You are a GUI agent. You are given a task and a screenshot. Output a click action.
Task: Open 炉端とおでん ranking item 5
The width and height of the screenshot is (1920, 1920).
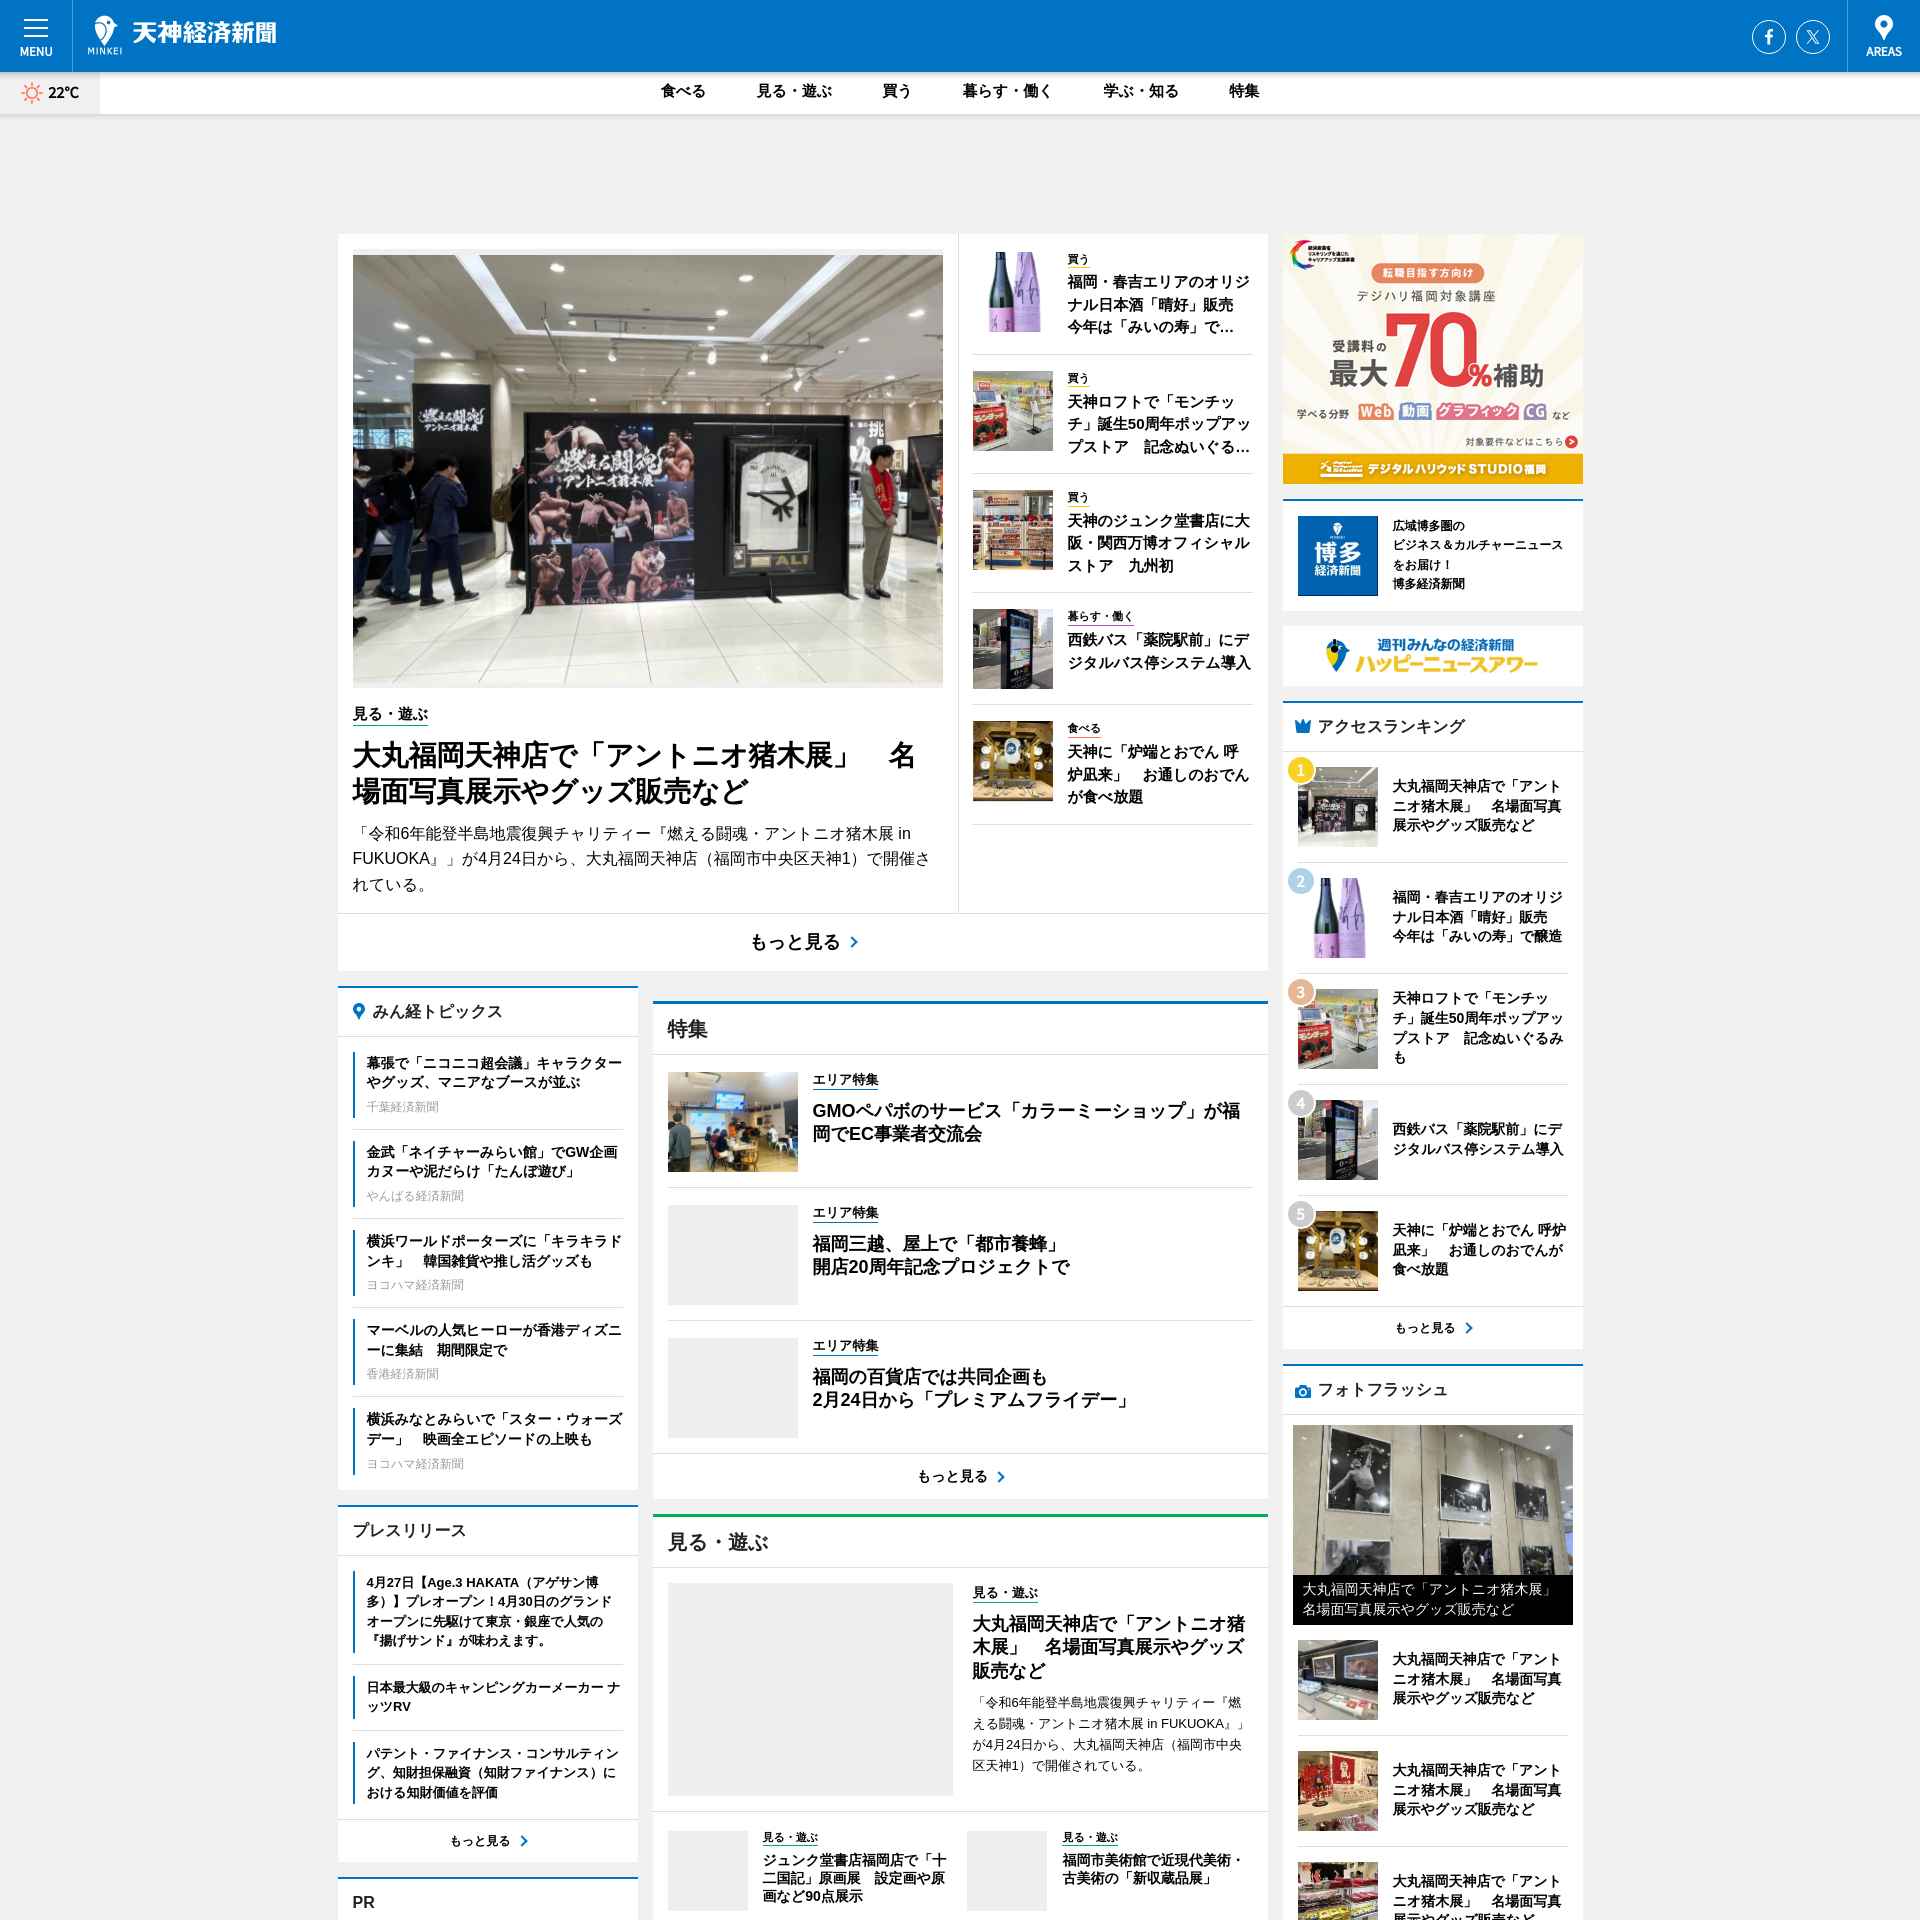pyautogui.click(x=1479, y=1250)
